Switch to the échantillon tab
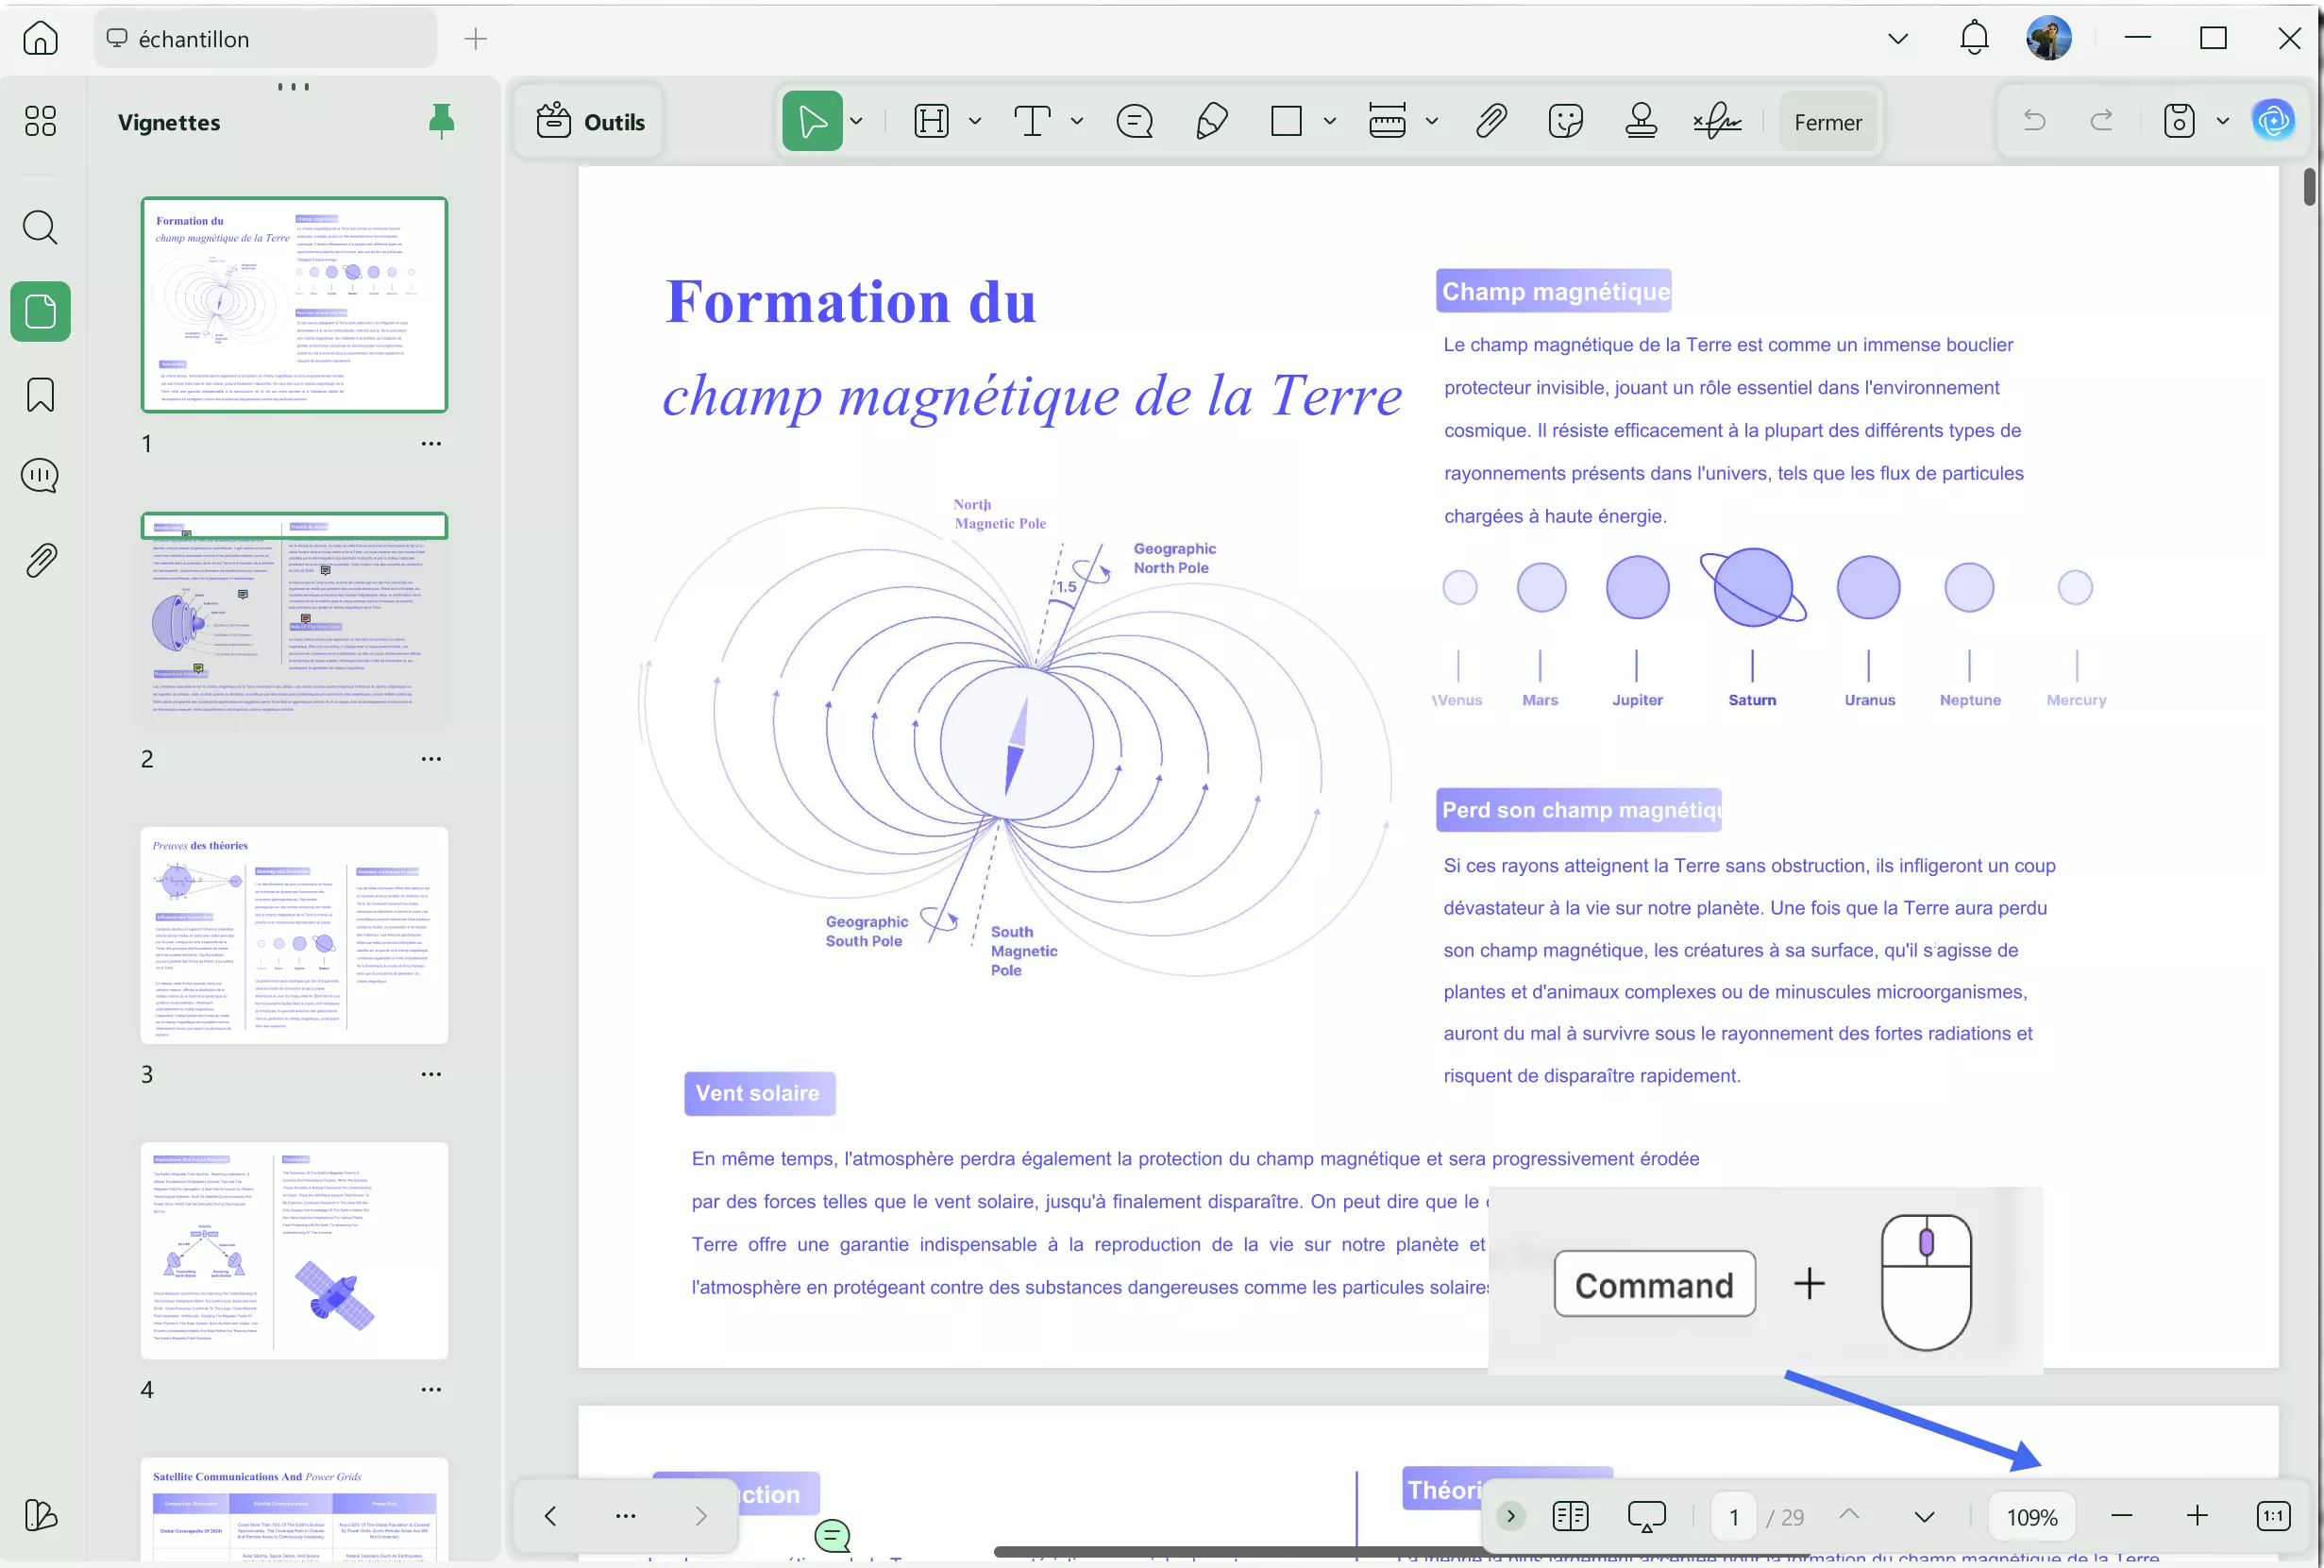Screen dimensions: 2324x1568 click(x=265, y=39)
